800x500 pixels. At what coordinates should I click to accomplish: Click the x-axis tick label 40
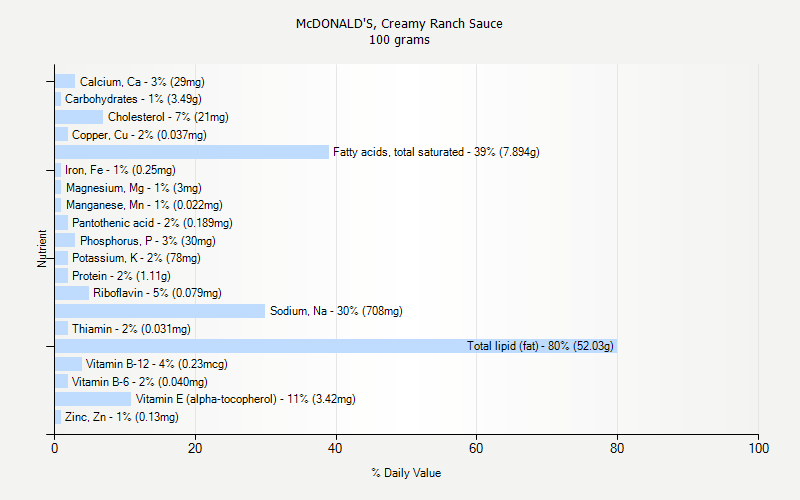[x=335, y=448]
